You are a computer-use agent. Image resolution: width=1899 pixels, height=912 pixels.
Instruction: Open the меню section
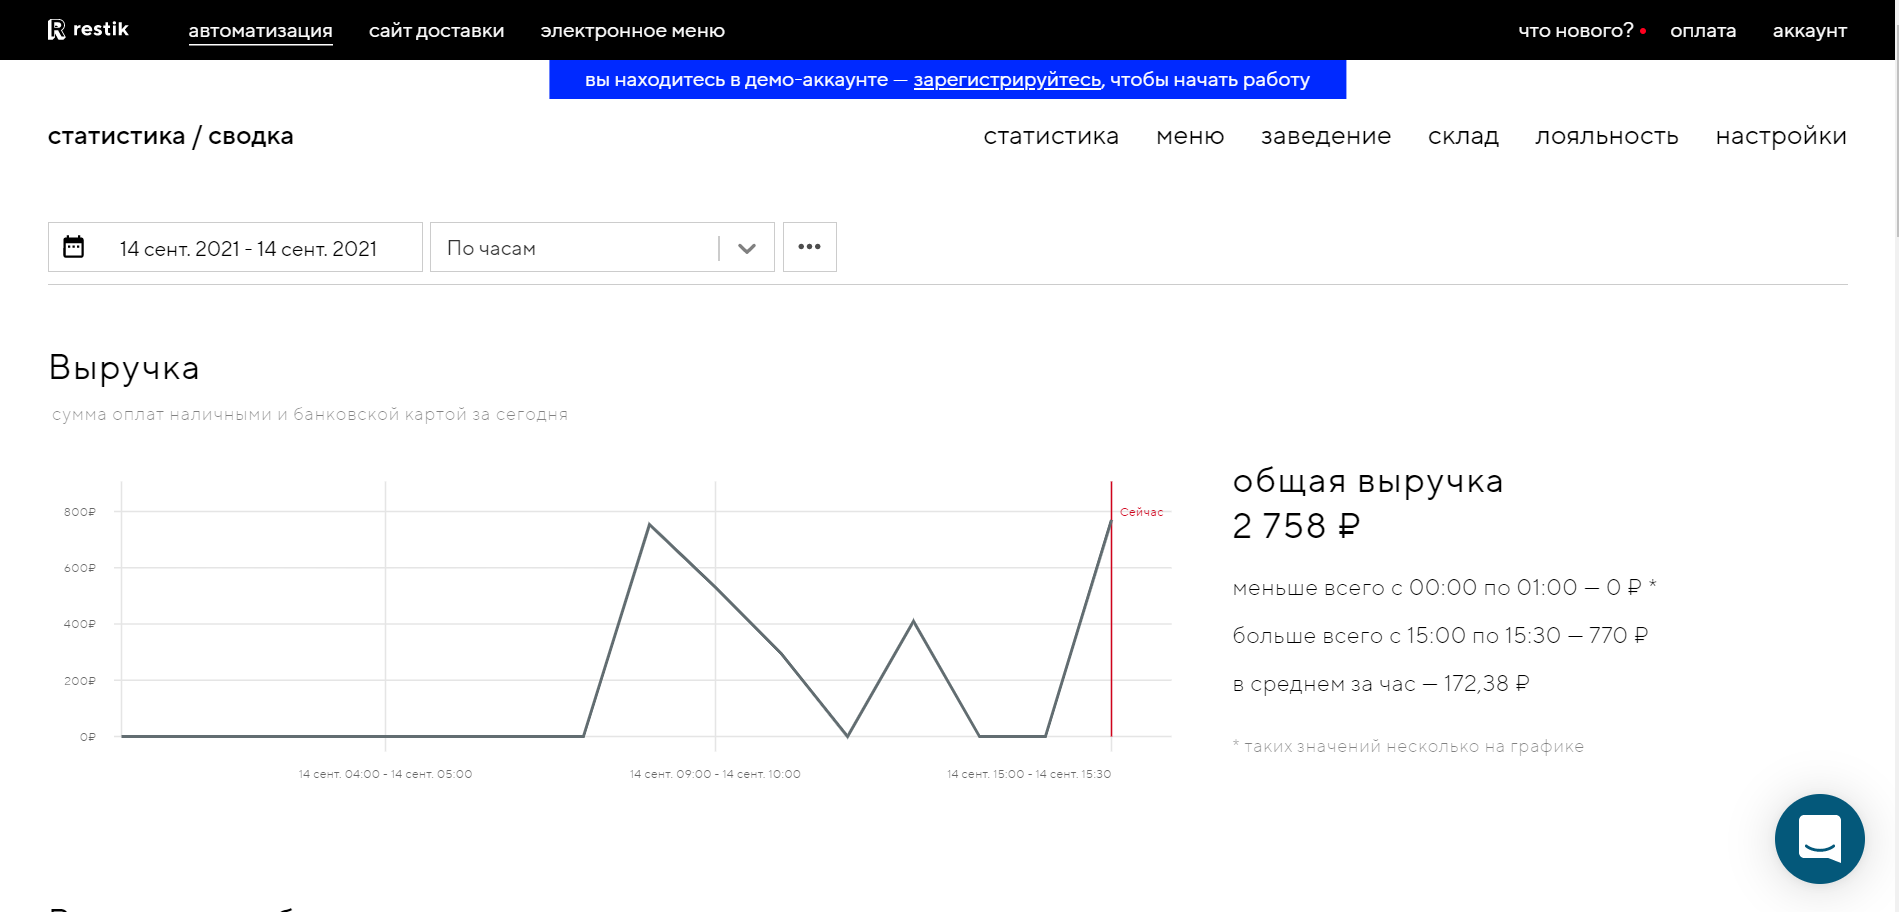(x=1190, y=136)
